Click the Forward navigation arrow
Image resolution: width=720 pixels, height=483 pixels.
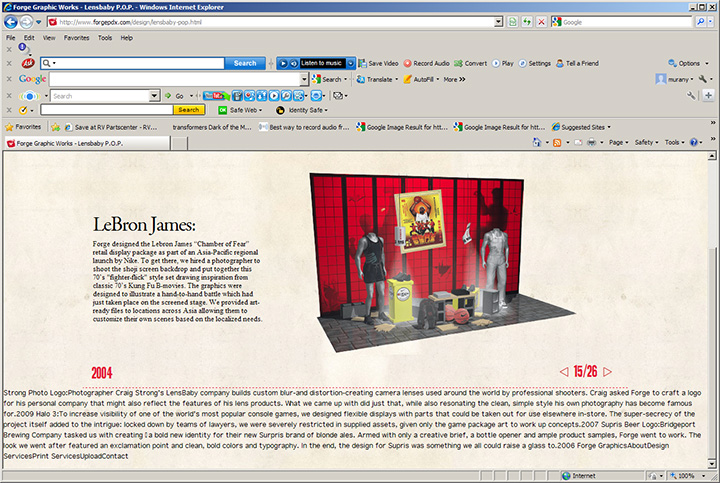pos(26,22)
